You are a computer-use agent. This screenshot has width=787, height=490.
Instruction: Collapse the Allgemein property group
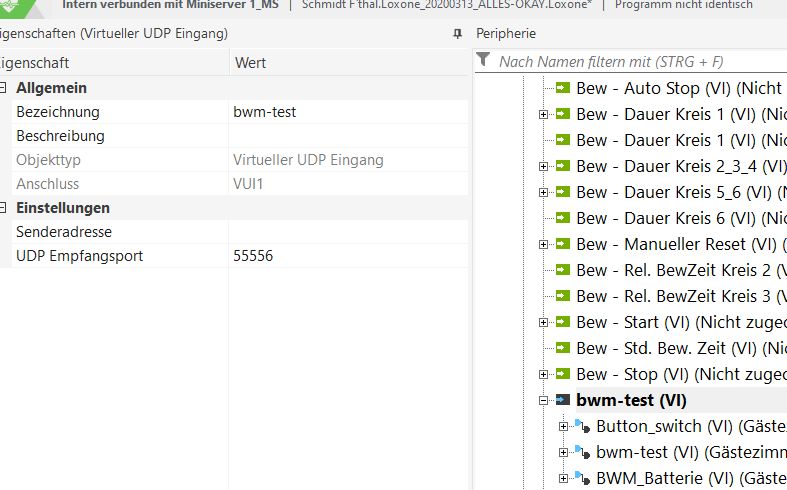click(3, 88)
